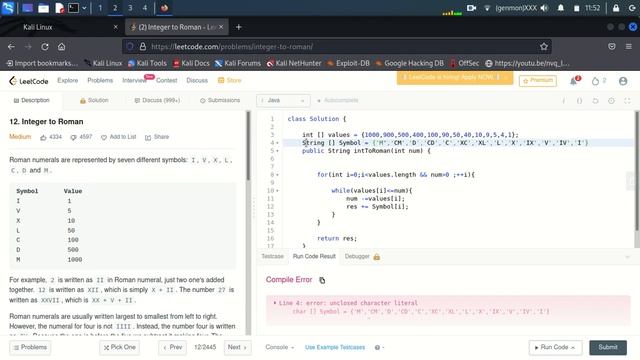
Task: Open the Google Hacking DB bookmark
Action: point(409,63)
